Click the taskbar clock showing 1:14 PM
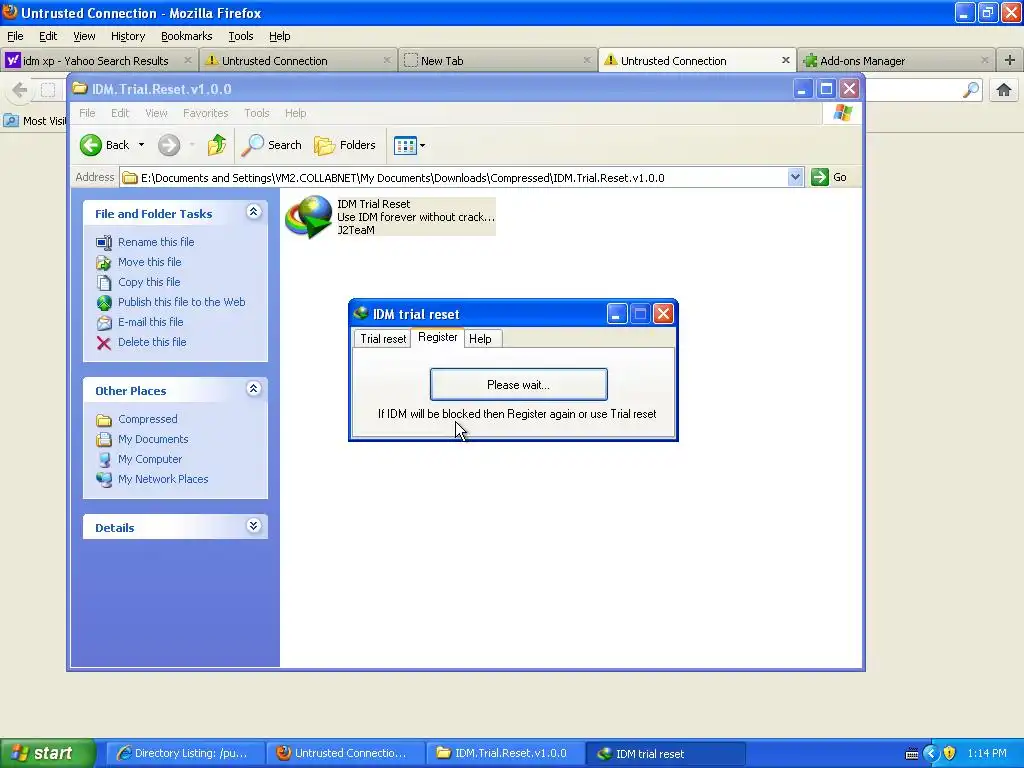1024x768 pixels. [987, 753]
